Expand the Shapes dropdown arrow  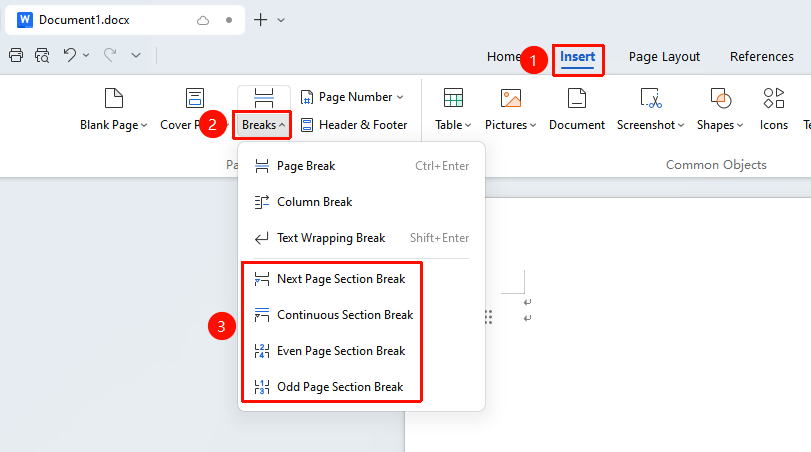(x=740, y=125)
